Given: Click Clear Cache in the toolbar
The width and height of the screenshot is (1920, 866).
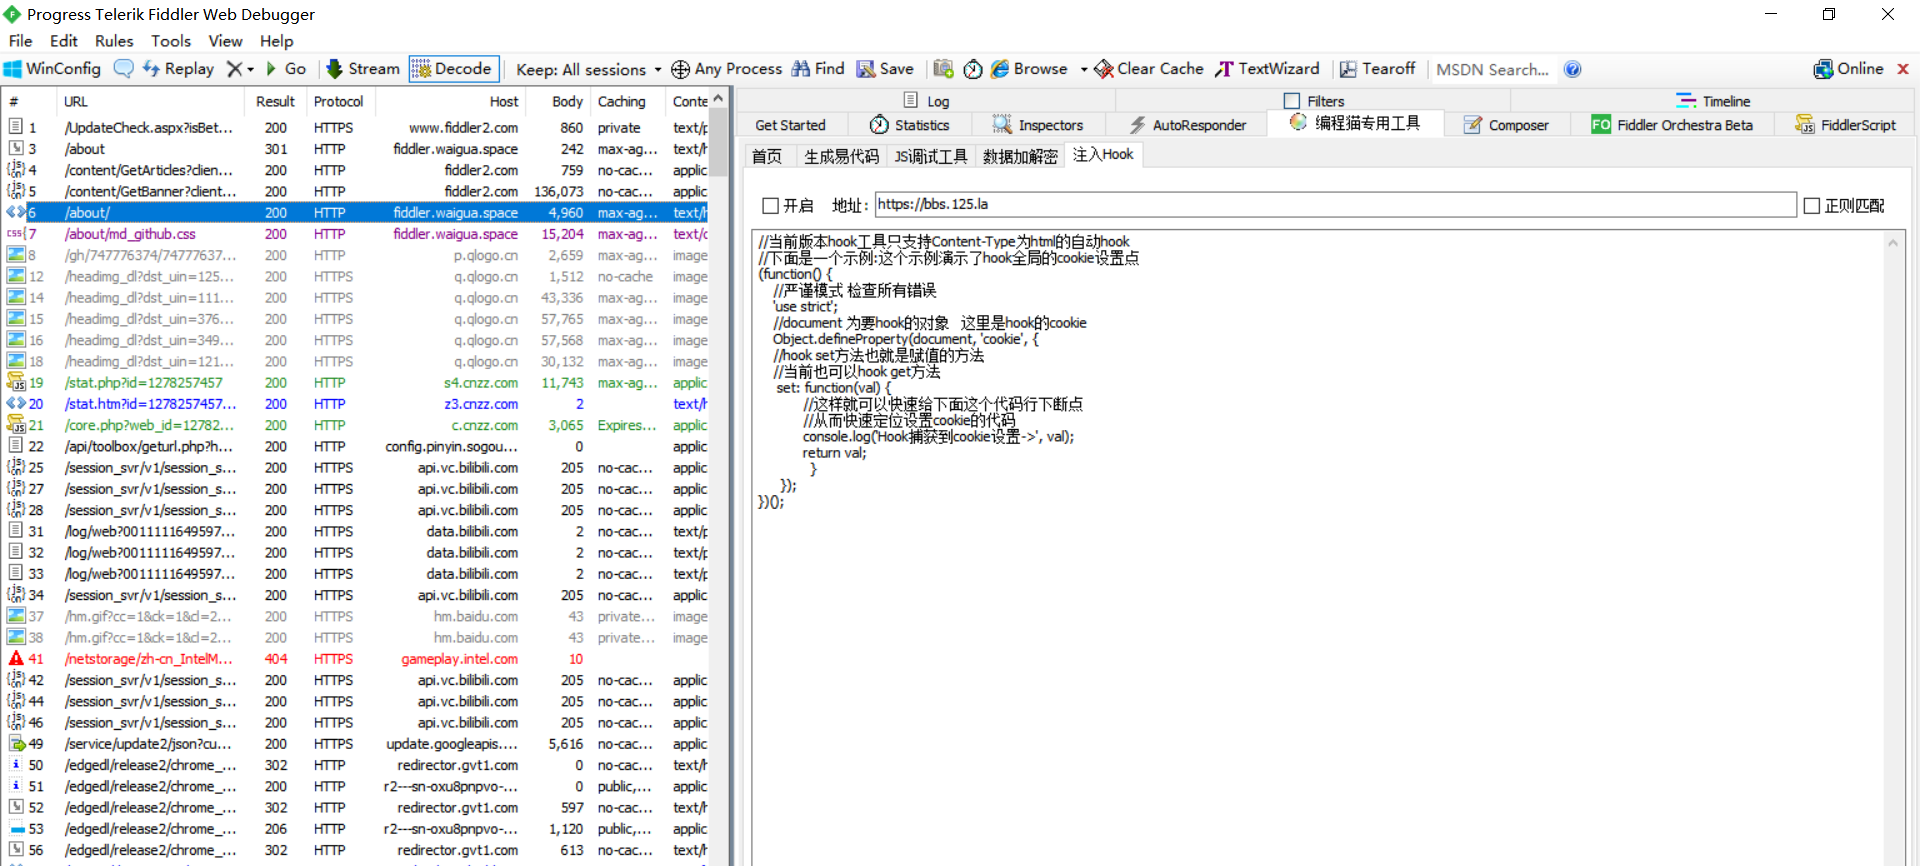Looking at the screenshot, I should (x=1149, y=69).
